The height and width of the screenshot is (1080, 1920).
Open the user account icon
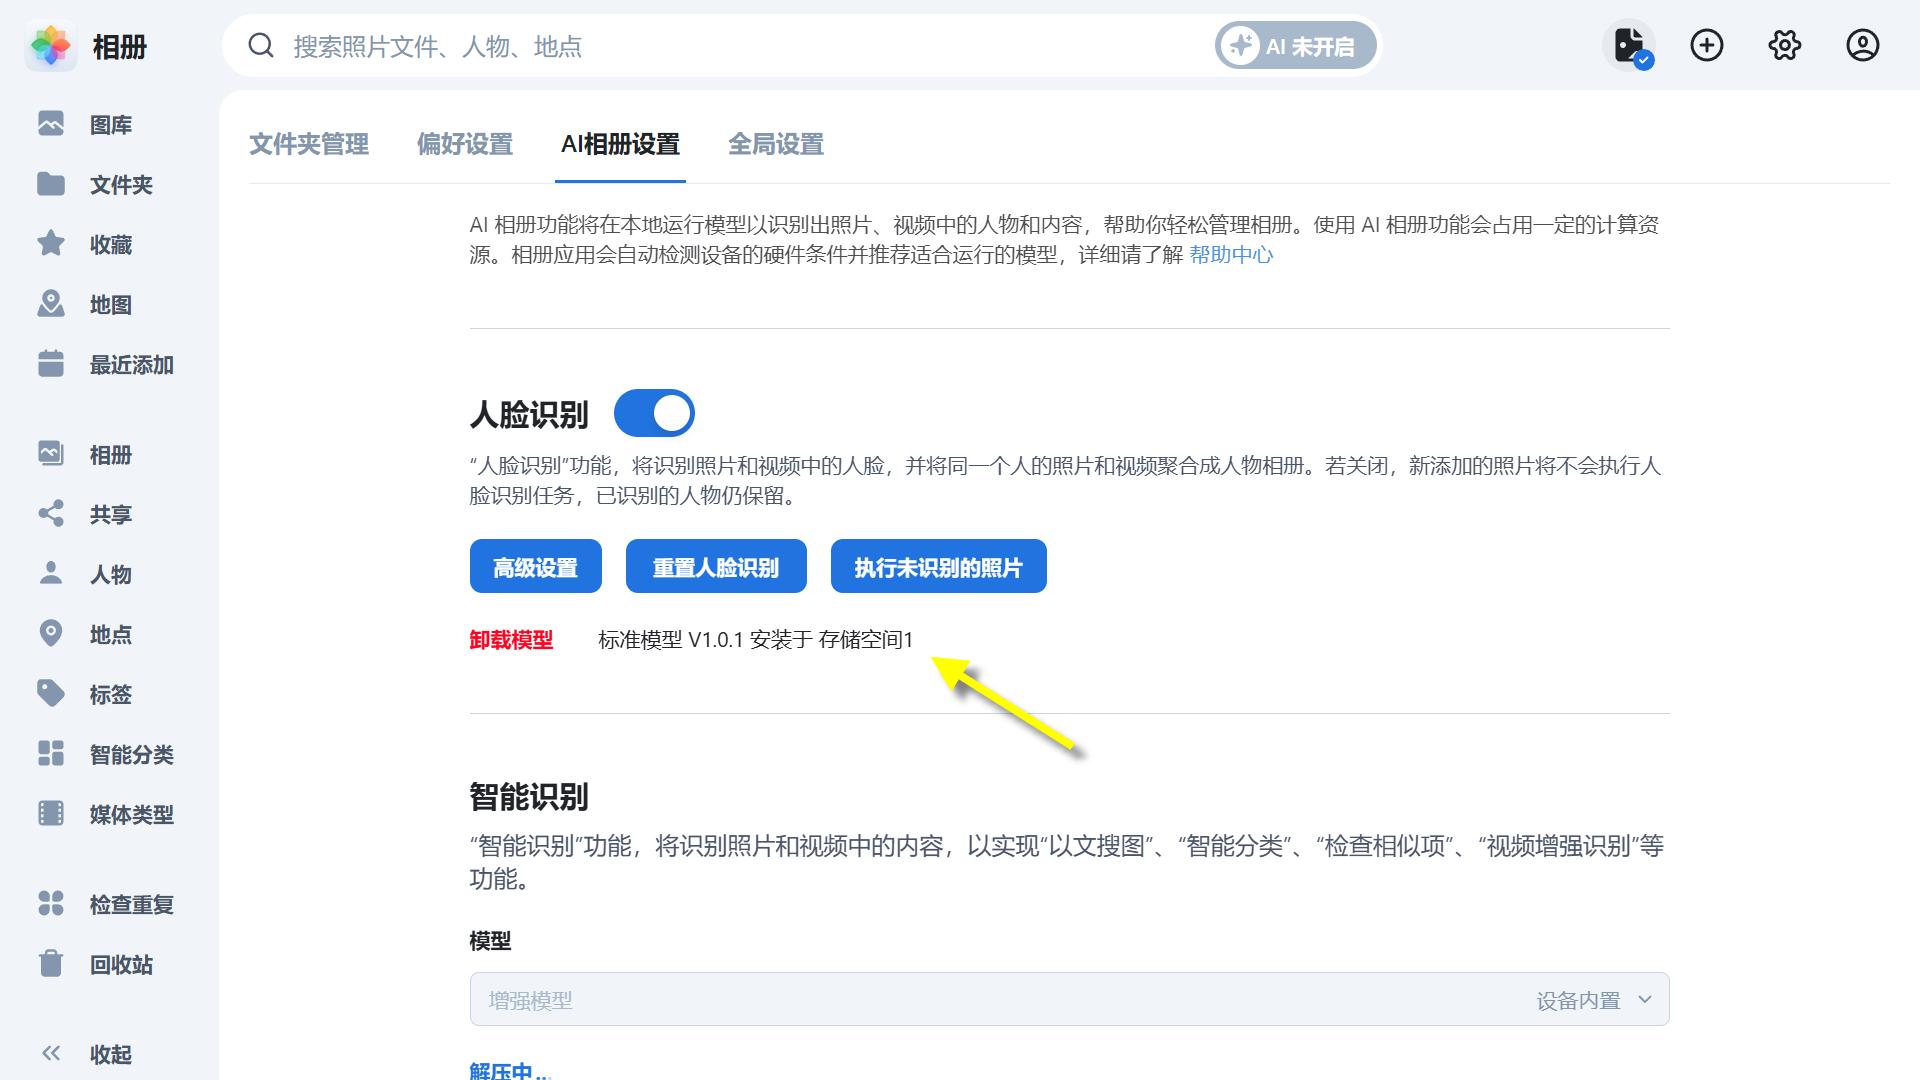pyautogui.click(x=1862, y=46)
